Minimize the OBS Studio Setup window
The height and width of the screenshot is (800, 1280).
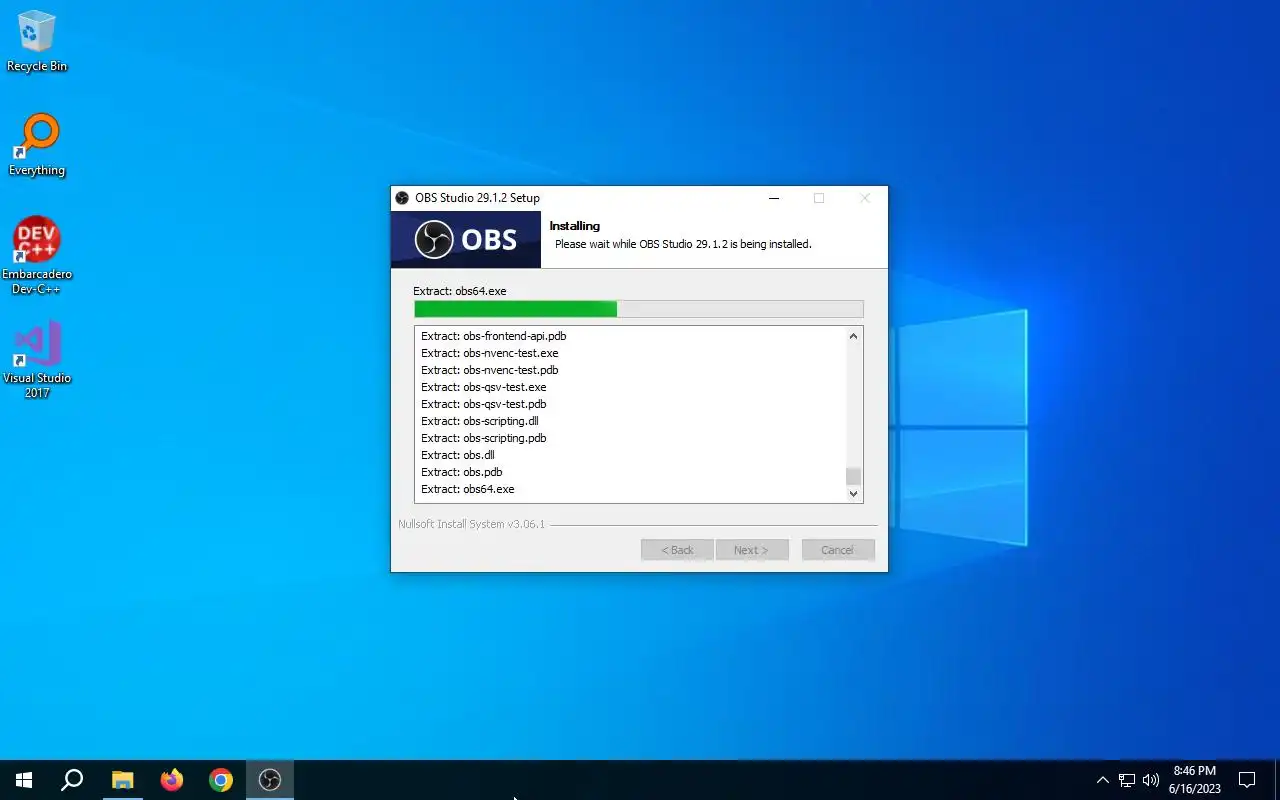coord(774,198)
